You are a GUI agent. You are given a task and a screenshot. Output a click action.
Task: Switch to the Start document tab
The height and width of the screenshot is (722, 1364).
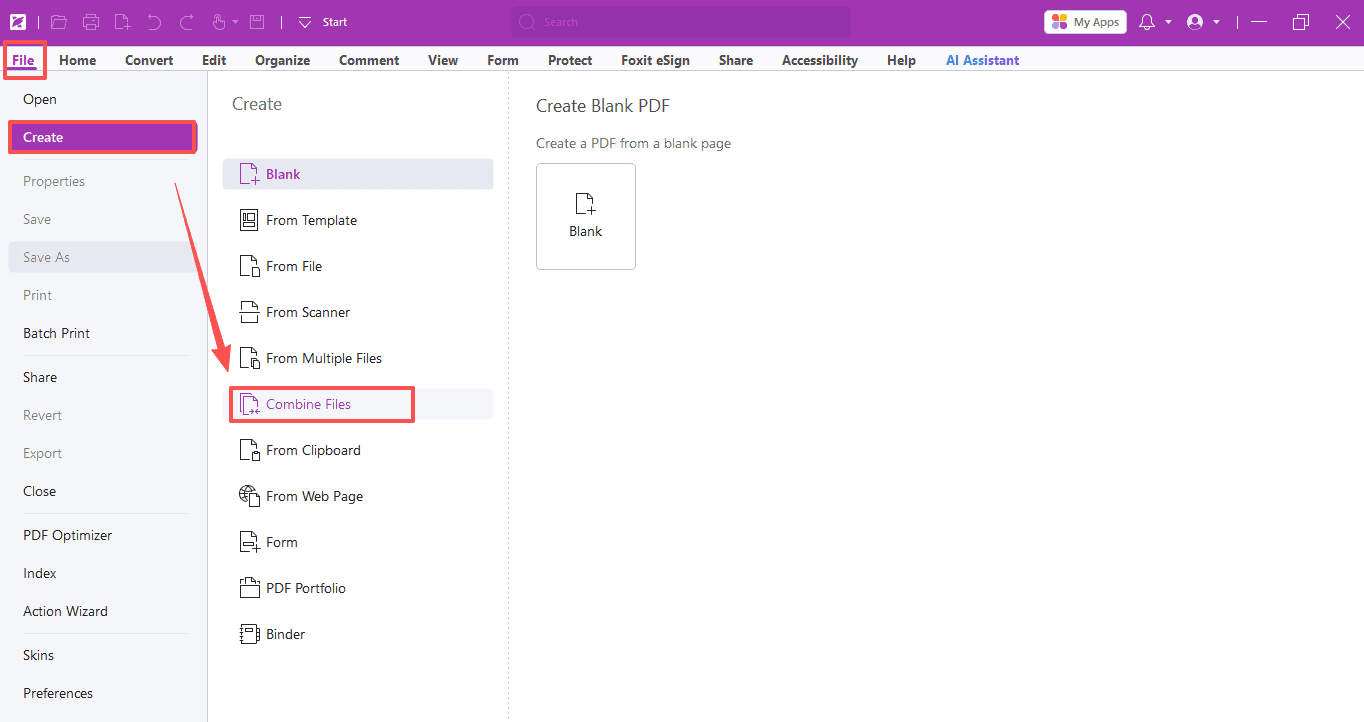[335, 22]
